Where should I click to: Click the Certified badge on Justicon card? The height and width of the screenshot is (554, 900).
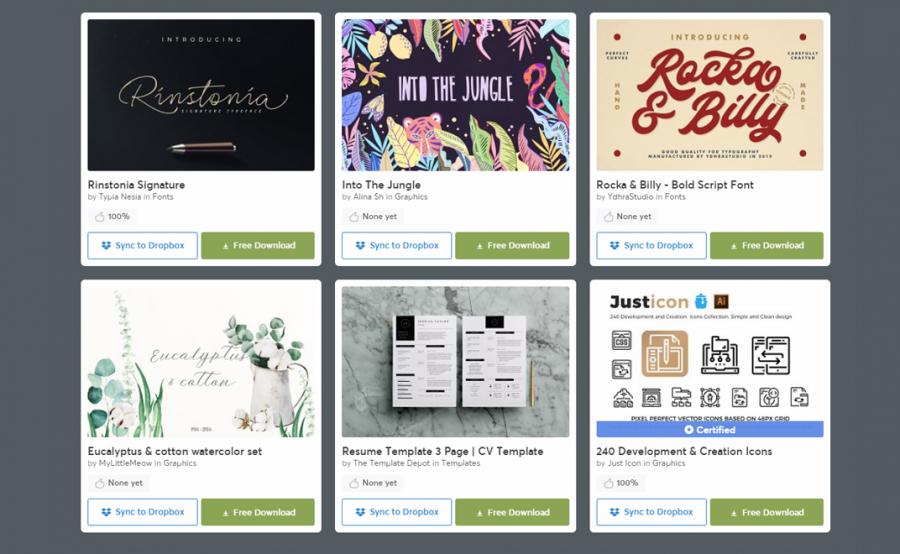710,429
